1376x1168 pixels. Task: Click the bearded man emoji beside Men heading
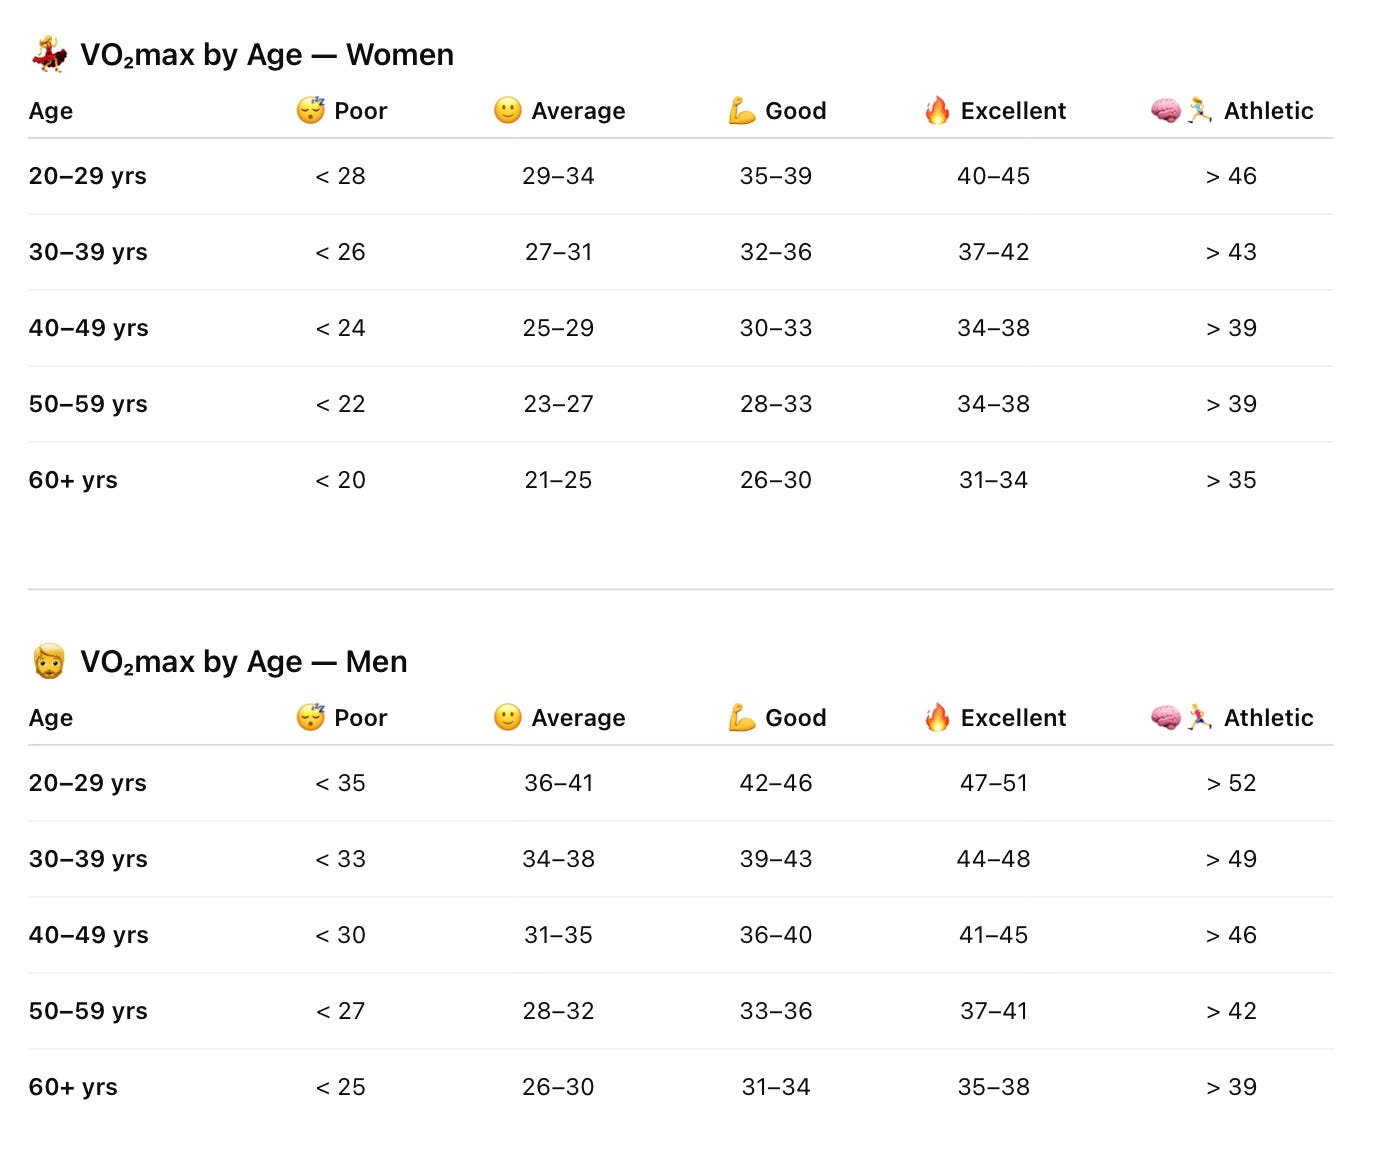click(49, 662)
